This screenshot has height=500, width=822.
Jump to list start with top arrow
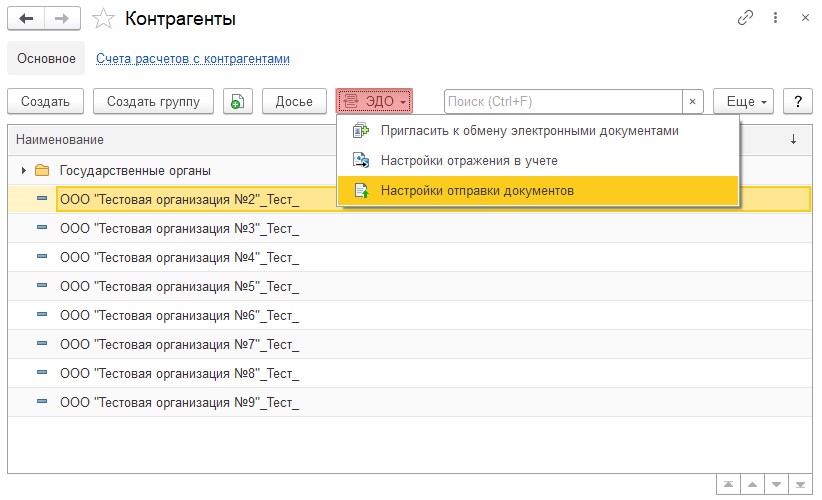[x=727, y=484]
